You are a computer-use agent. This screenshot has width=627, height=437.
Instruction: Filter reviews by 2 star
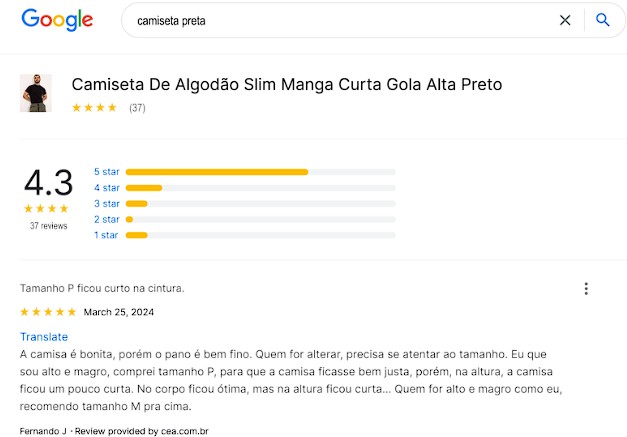[x=106, y=219]
